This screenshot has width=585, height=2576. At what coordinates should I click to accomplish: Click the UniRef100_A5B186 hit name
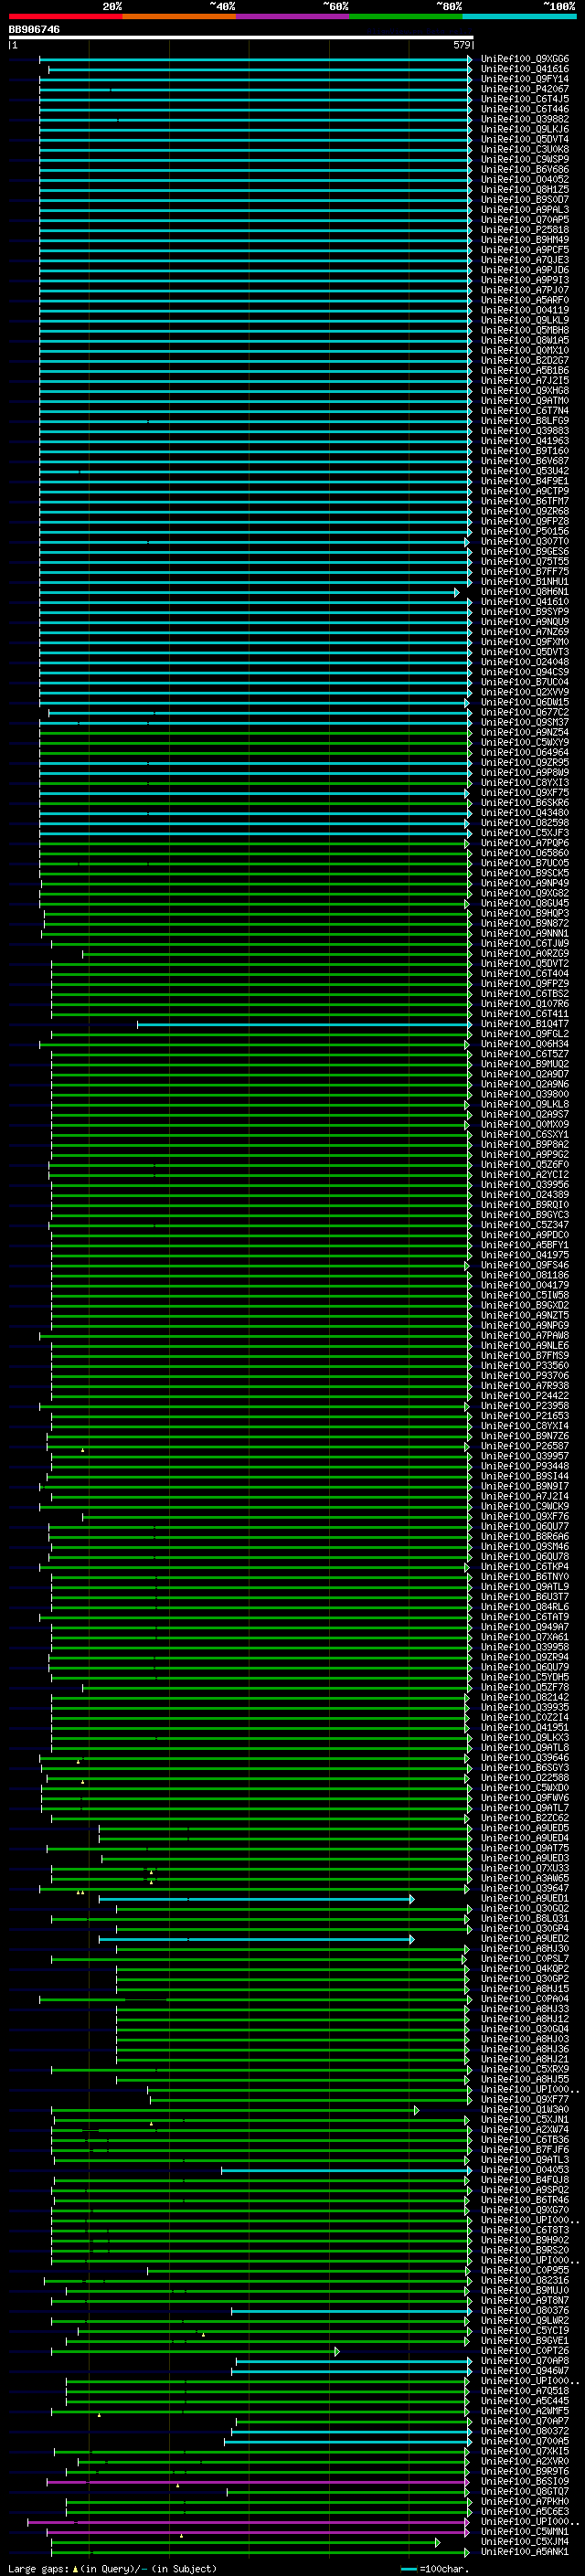[x=525, y=370]
